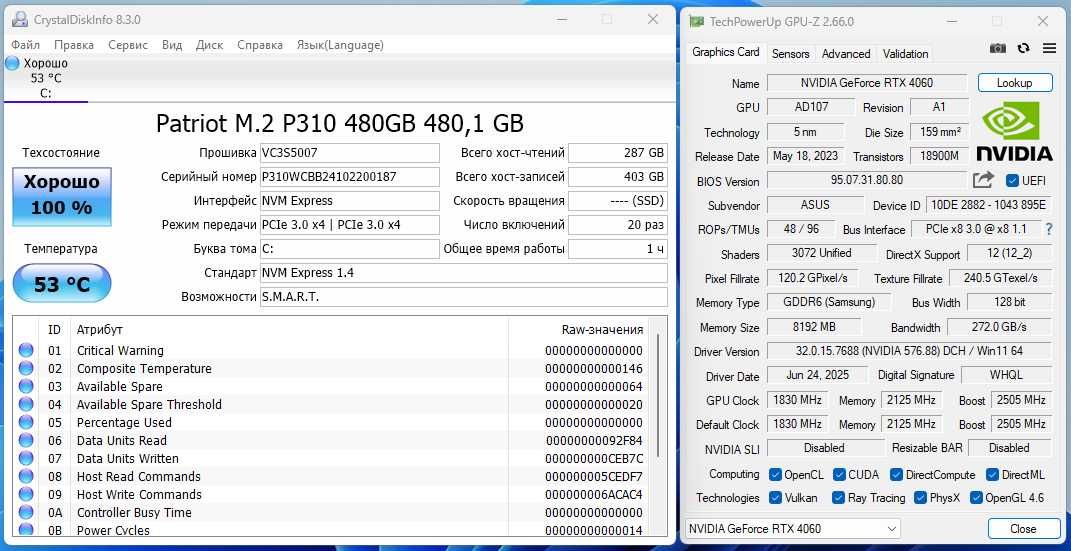Click the GPU-Z screenshot camera icon
This screenshot has width=1071, height=551.
click(x=998, y=48)
